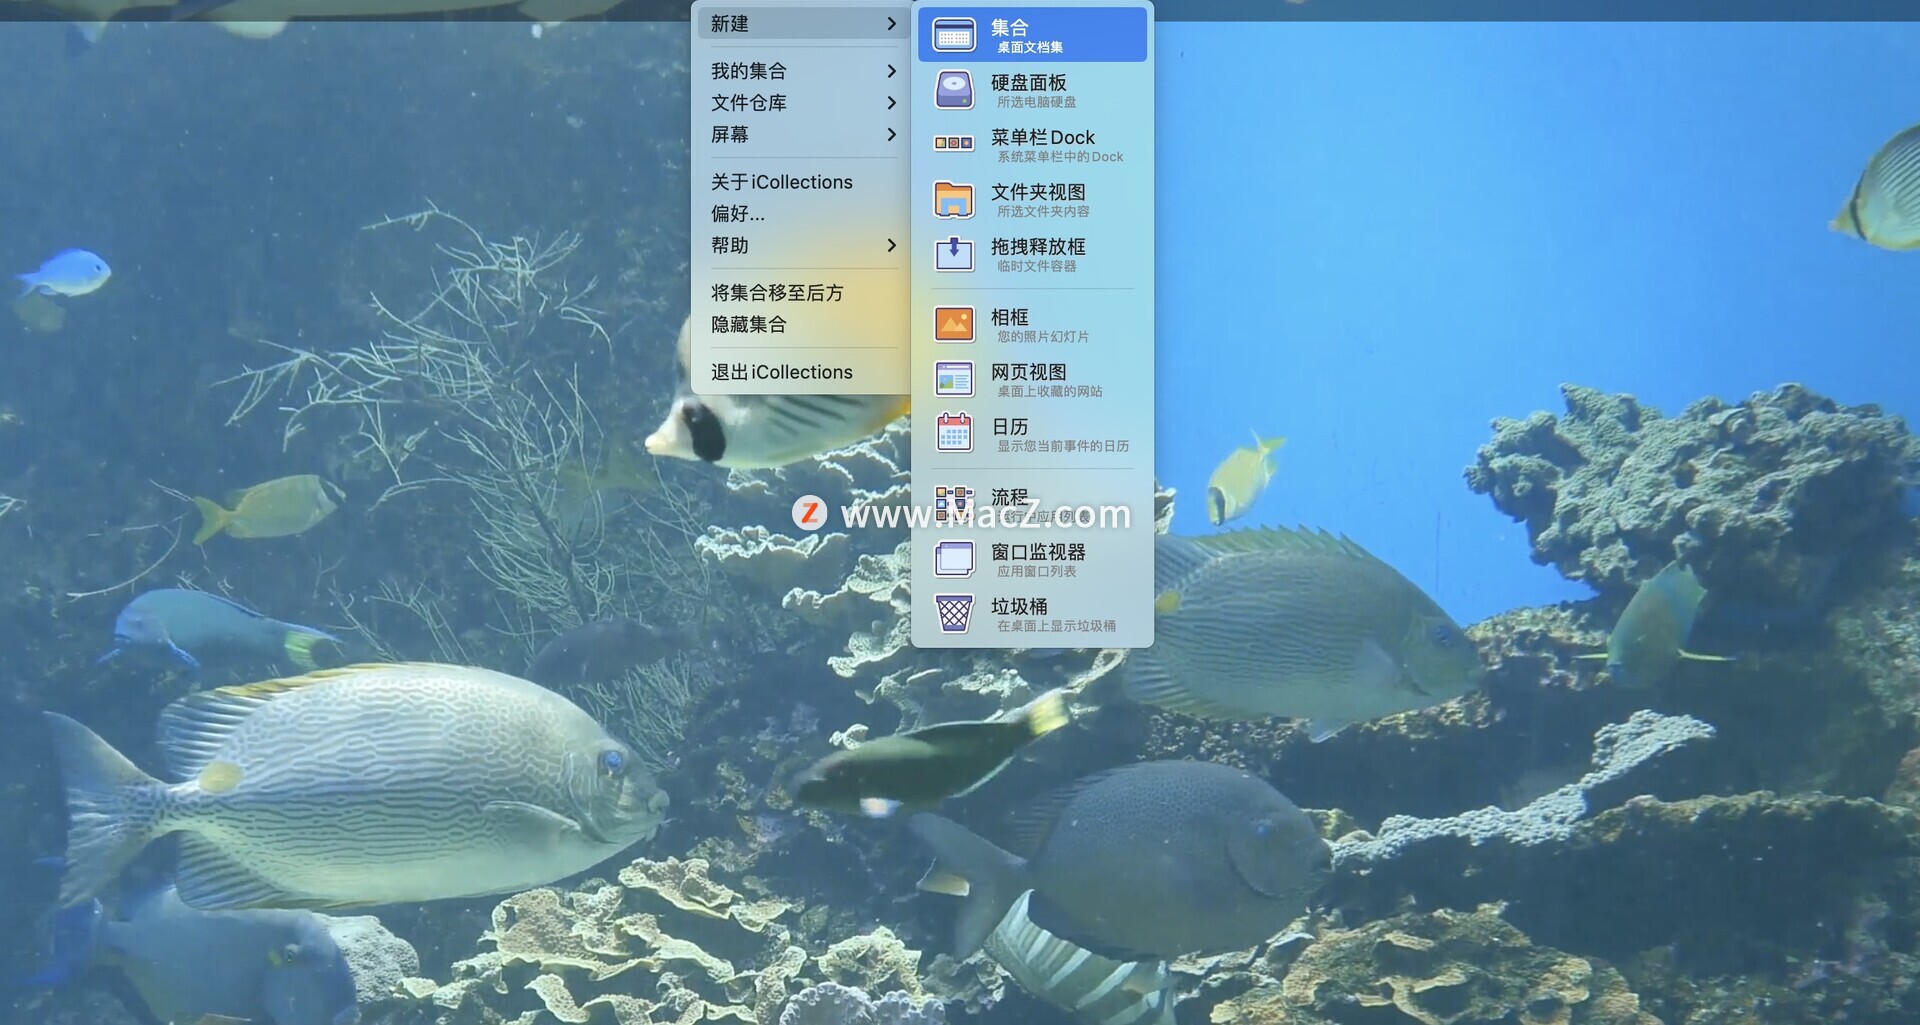Expand the 新建 submenu arrow
1920x1025 pixels.
coord(891,24)
